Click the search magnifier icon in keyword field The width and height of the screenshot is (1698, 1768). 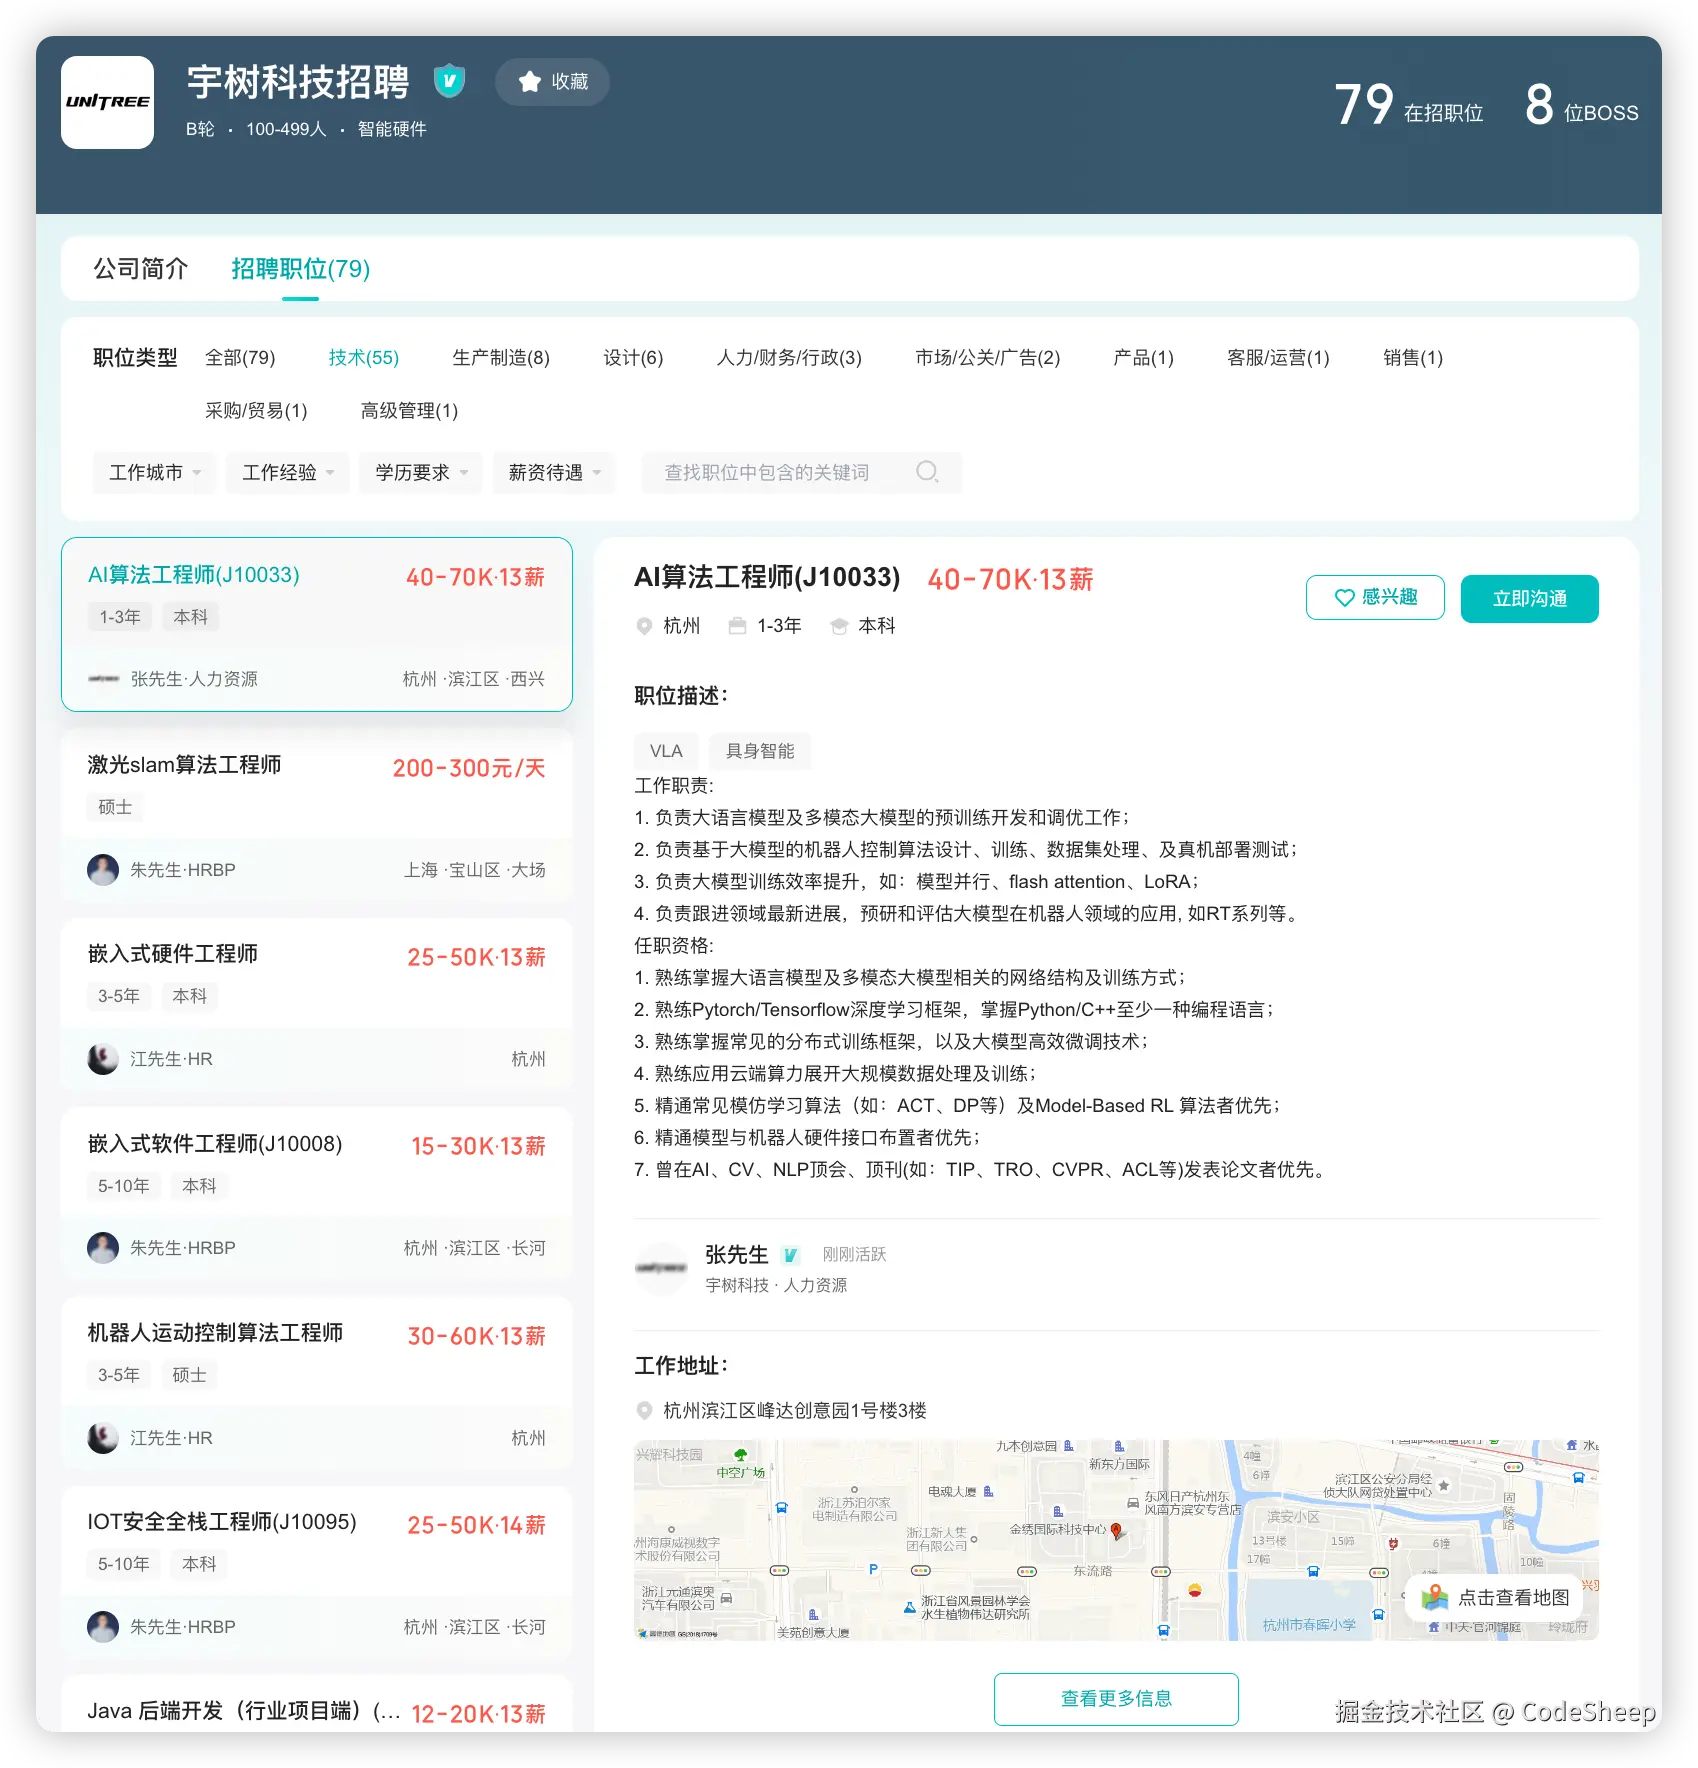click(x=927, y=472)
